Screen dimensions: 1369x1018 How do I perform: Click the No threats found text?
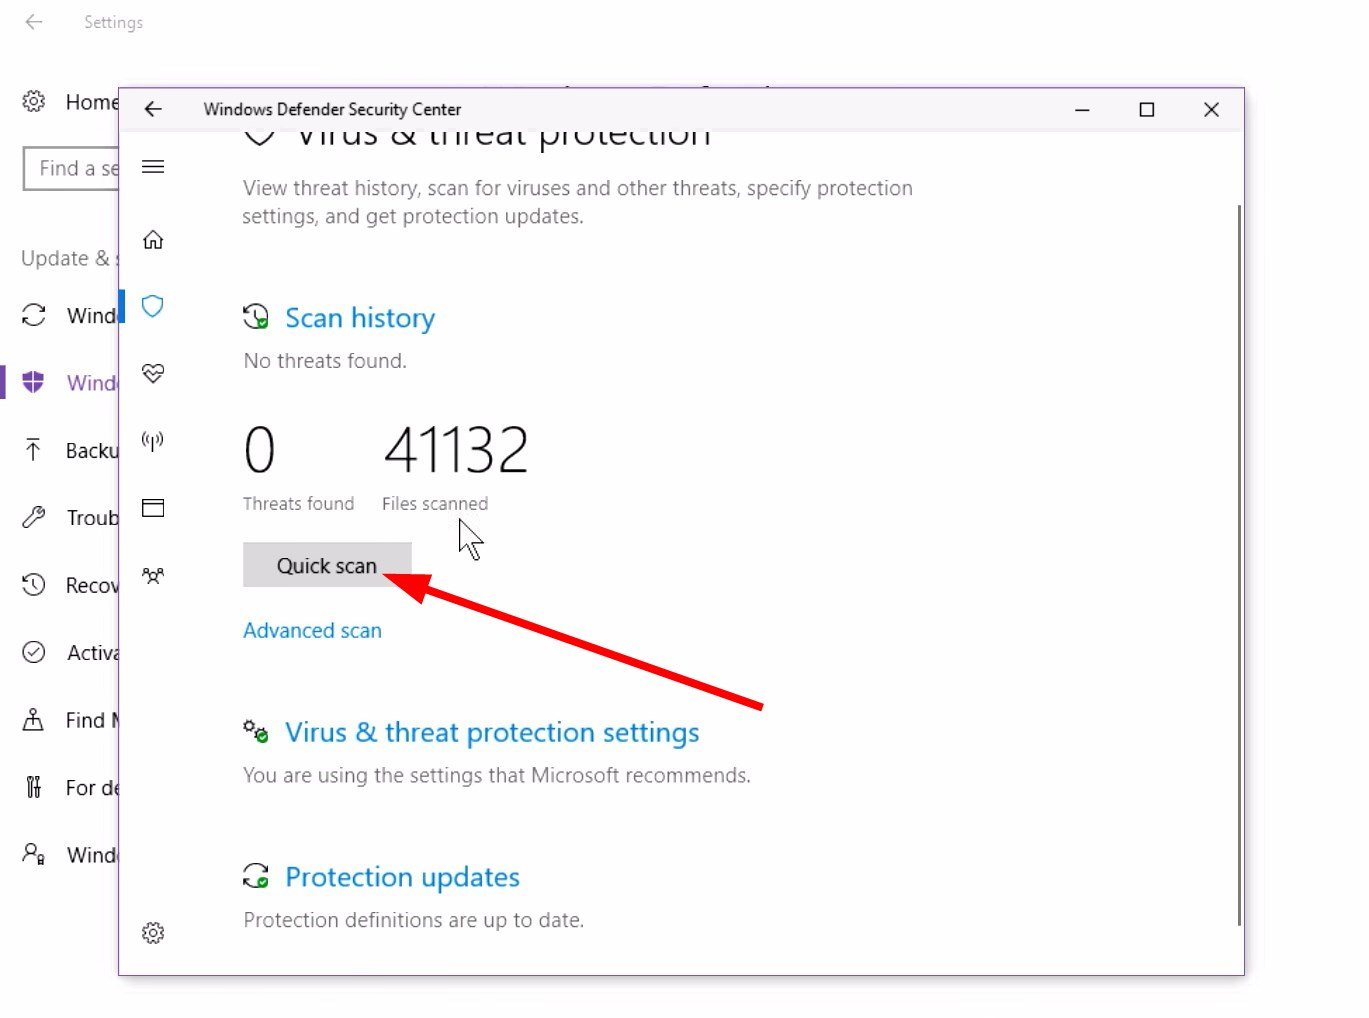325,361
